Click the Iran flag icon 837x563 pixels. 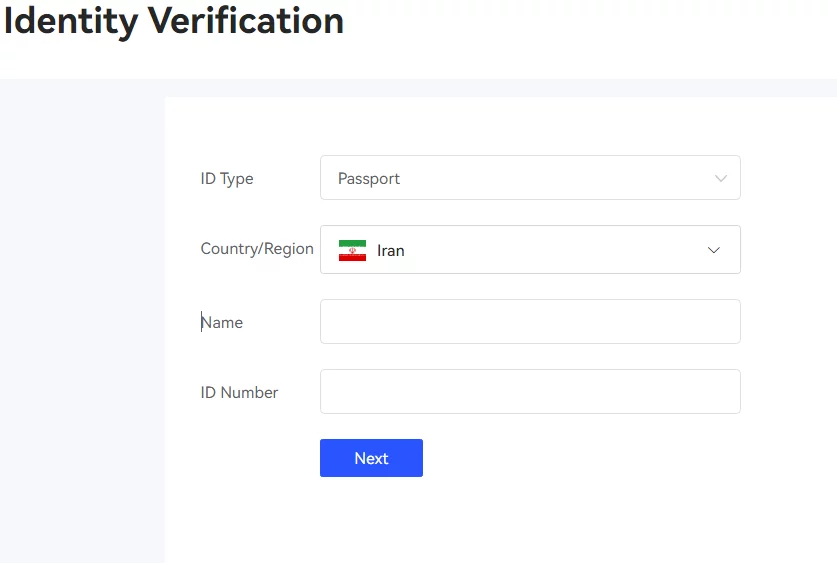(352, 250)
